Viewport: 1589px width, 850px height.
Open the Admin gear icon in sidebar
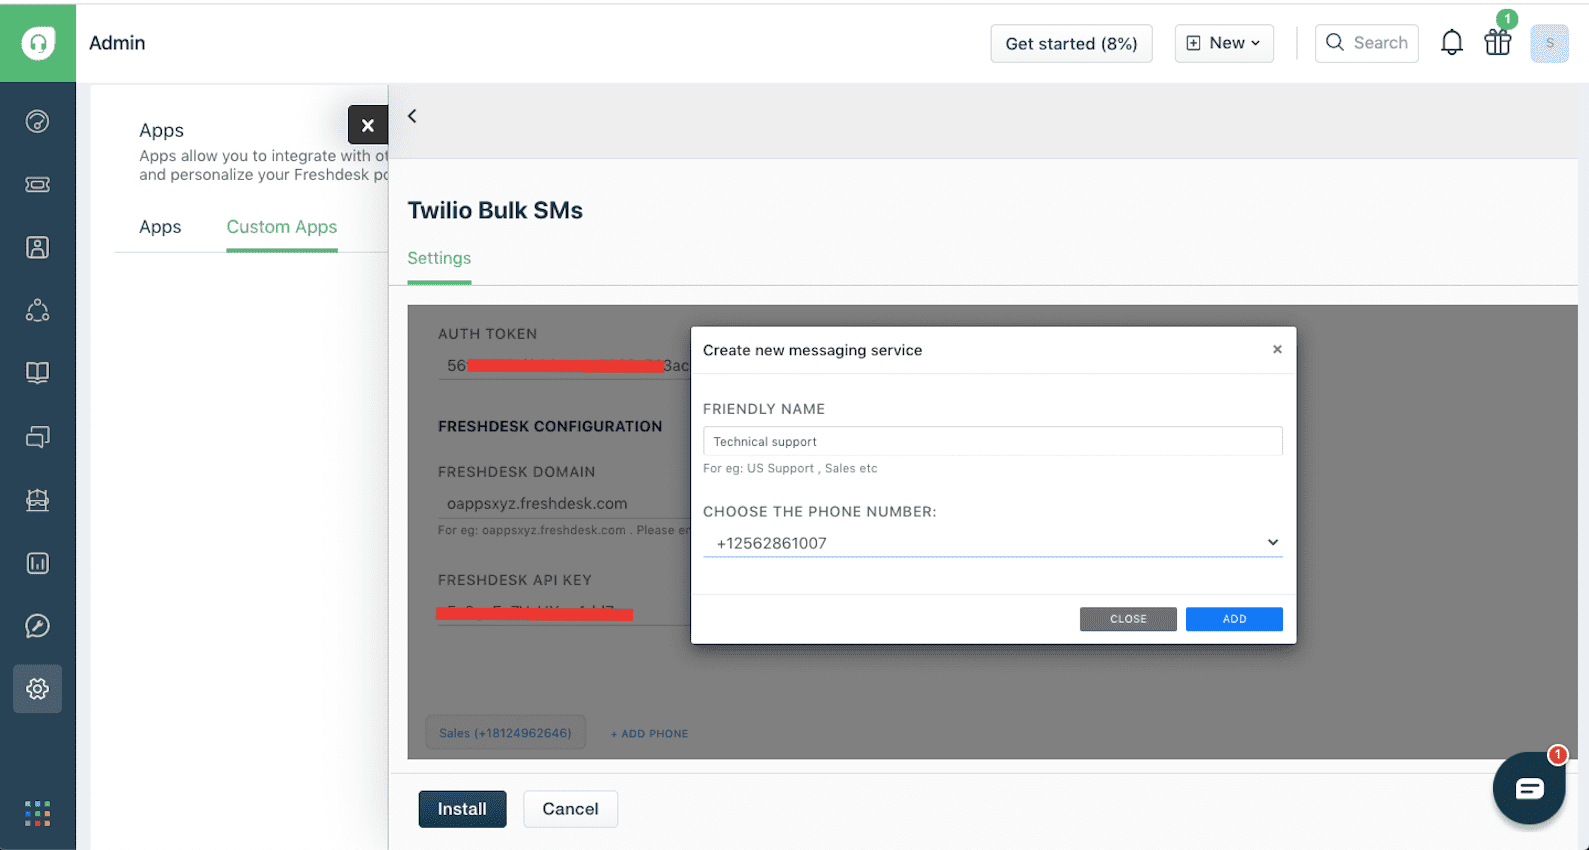pos(38,689)
